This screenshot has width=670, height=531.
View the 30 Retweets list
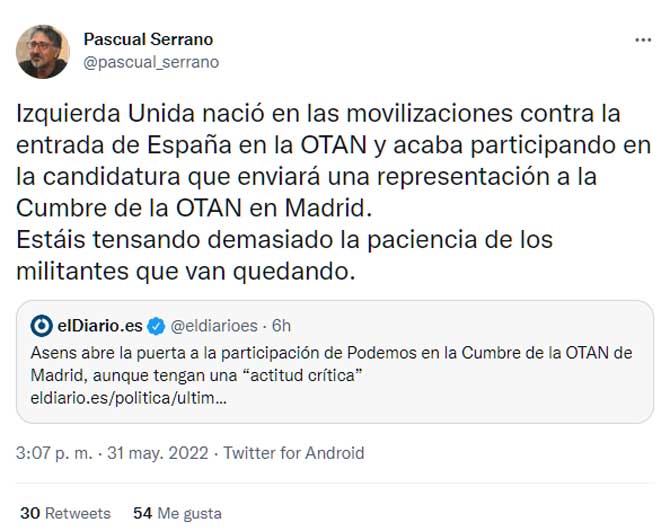pos(65,513)
